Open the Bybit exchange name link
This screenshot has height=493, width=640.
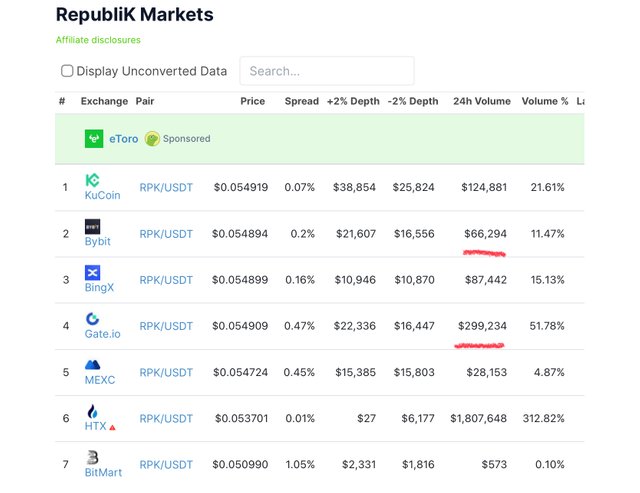(x=98, y=242)
